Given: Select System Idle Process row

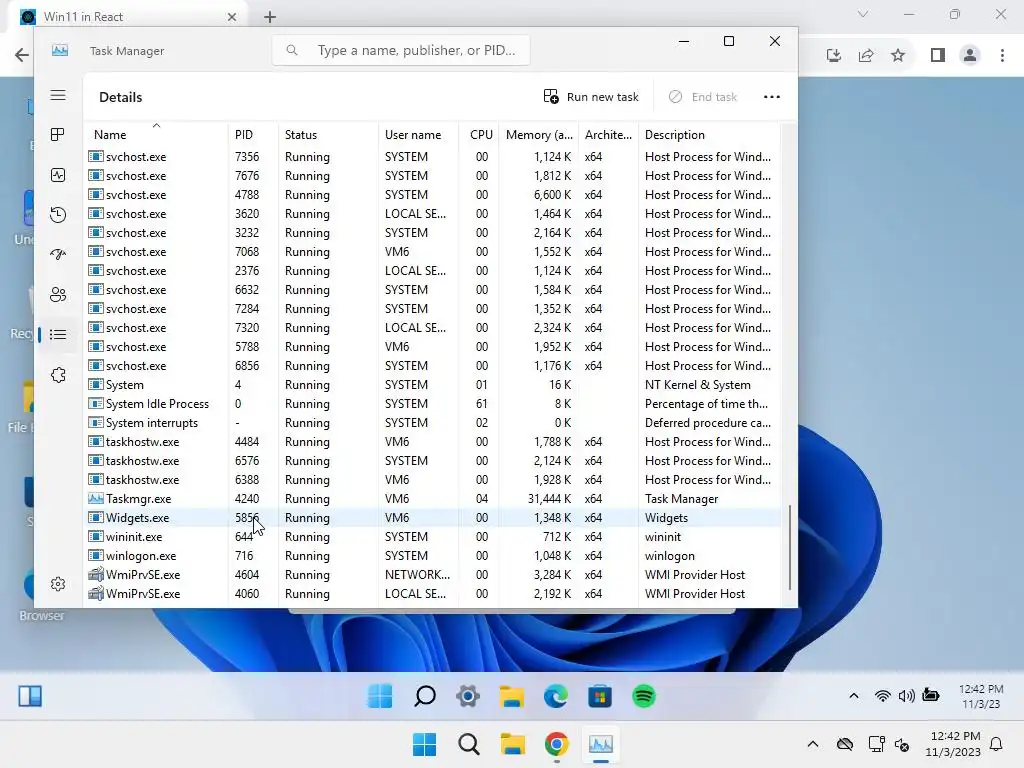Looking at the screenshot, I should pos(432,404).
